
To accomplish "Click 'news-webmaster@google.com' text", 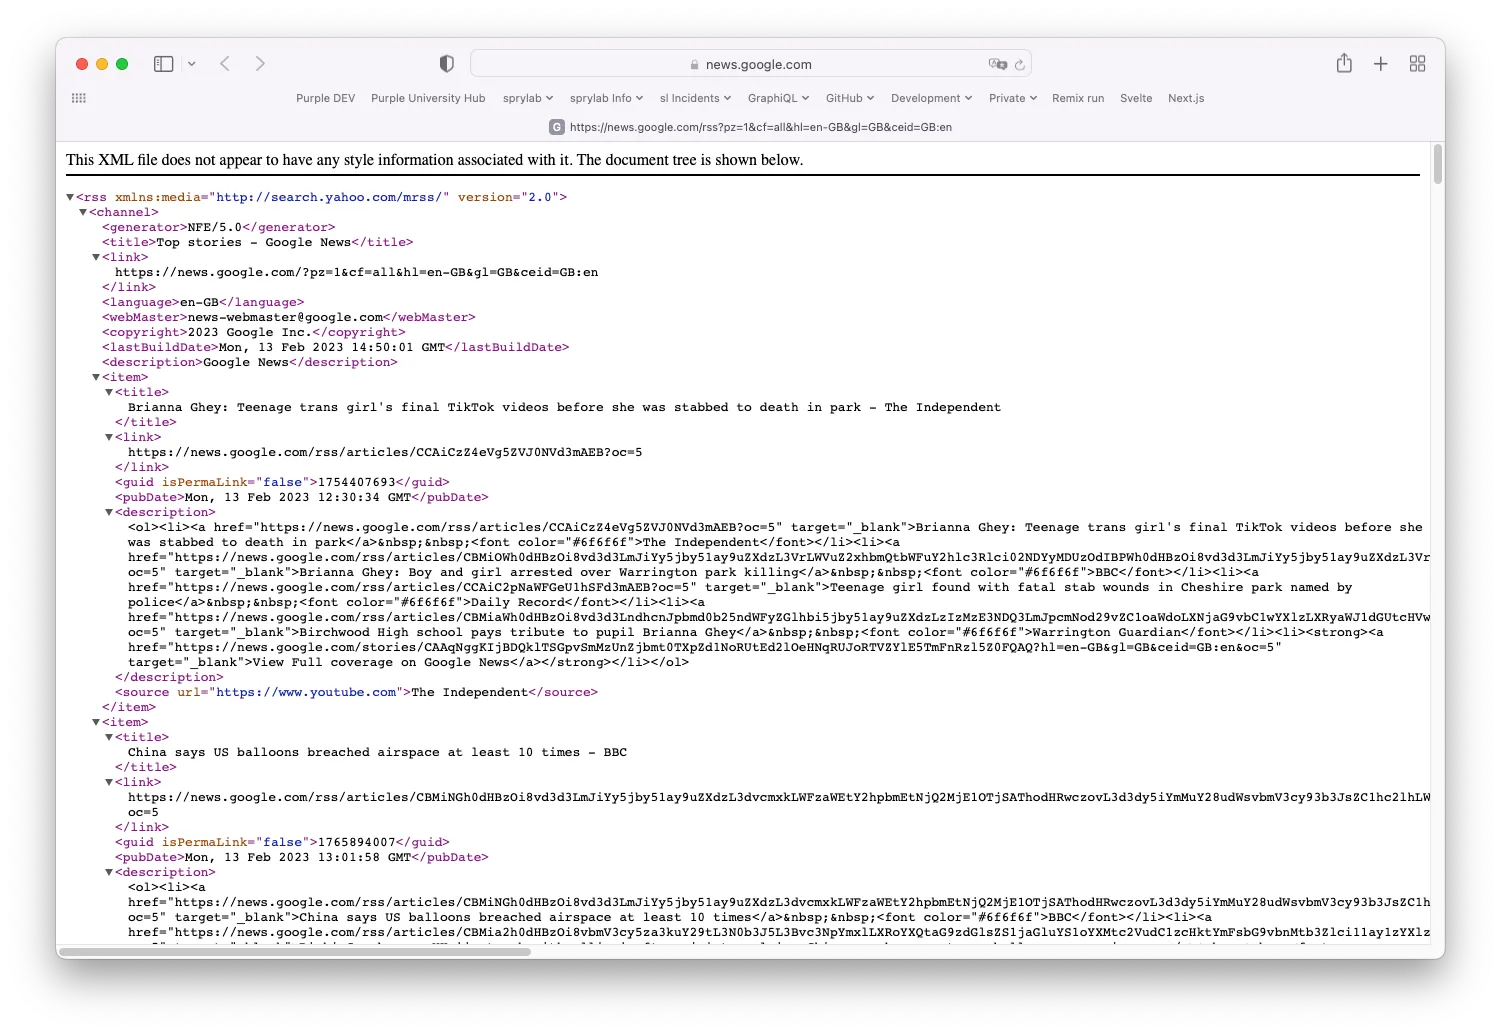I will click(x=286, y=317).
